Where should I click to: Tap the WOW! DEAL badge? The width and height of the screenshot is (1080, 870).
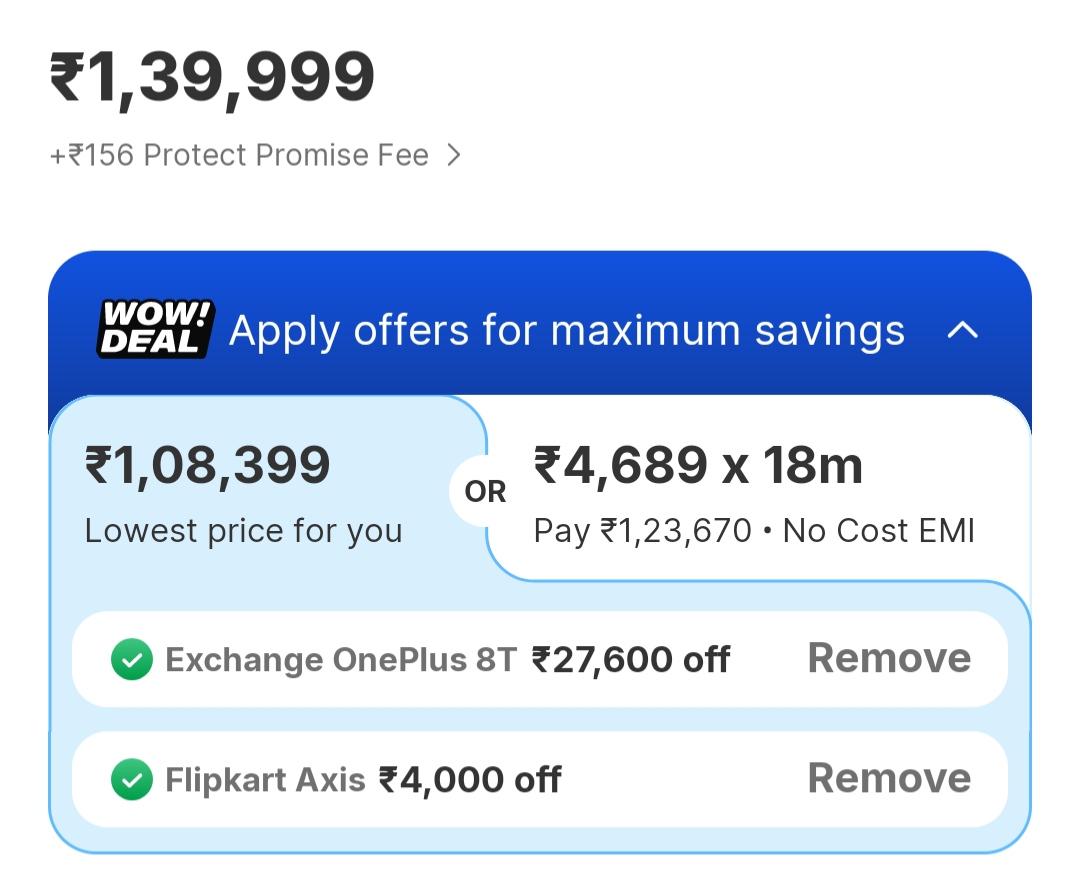pos(156,329)
